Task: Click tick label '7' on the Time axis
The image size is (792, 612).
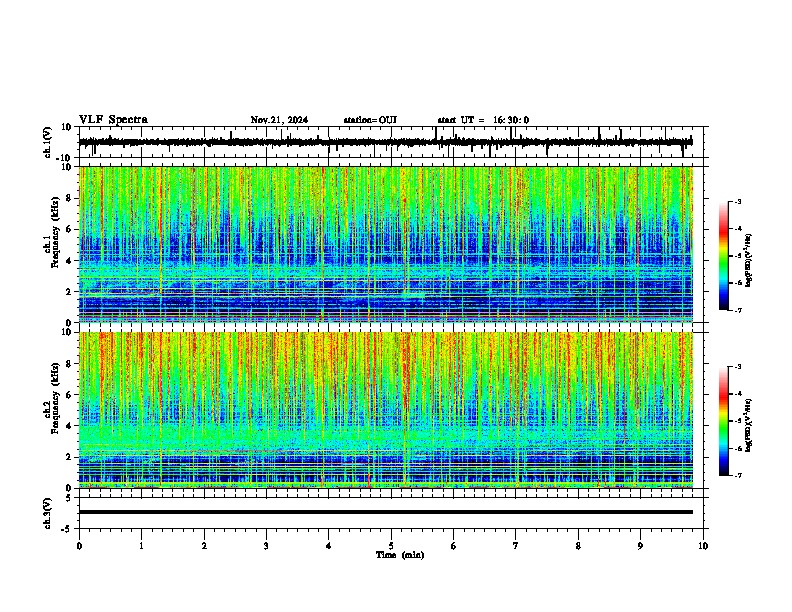Action: pyautogui.click(x=516, y=546)
